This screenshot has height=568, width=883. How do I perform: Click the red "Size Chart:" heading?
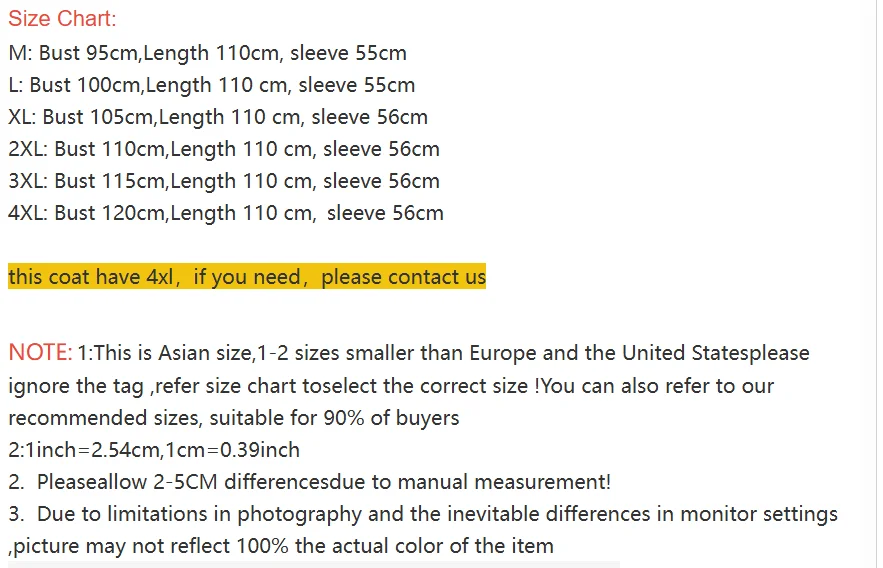pos(62,19)
